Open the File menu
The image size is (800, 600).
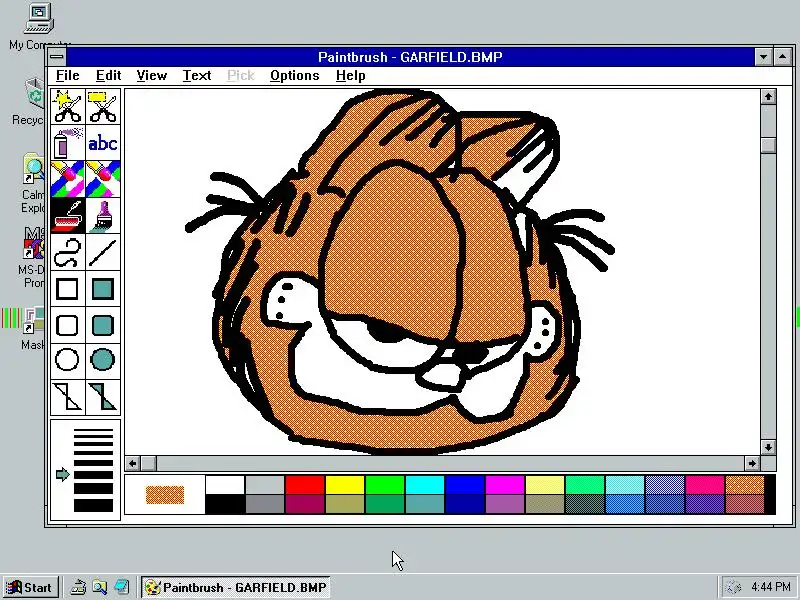67,76
